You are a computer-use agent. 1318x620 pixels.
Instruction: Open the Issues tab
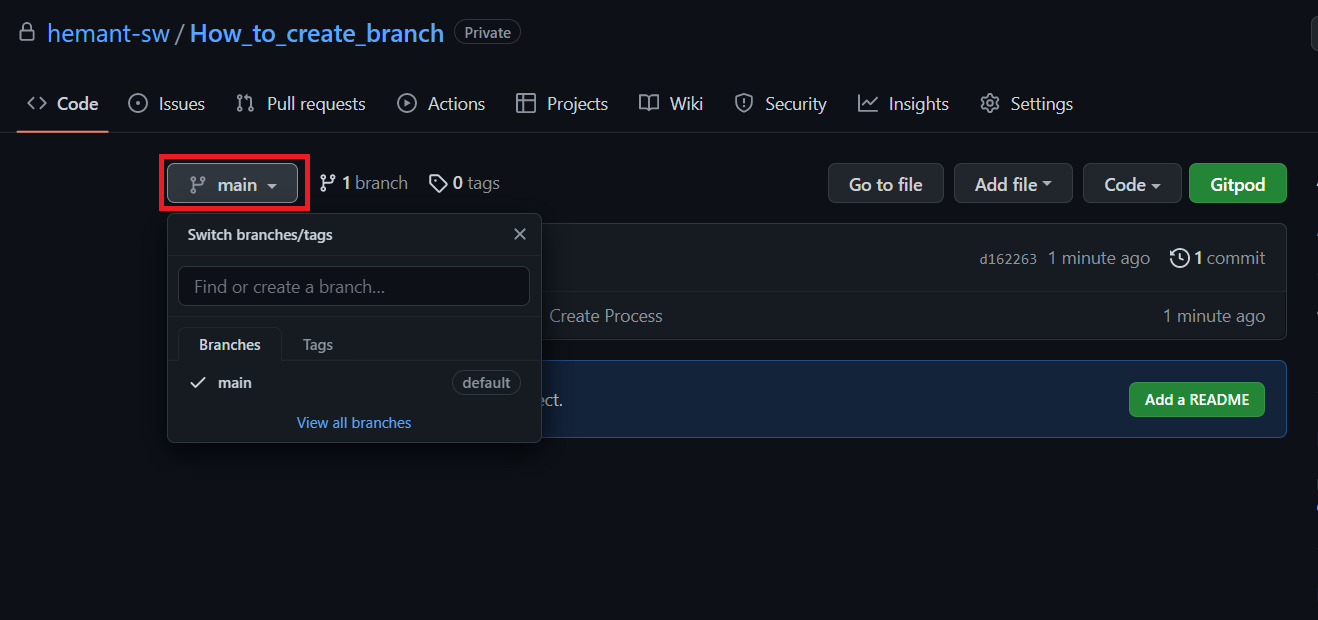(x=167, y=104)
